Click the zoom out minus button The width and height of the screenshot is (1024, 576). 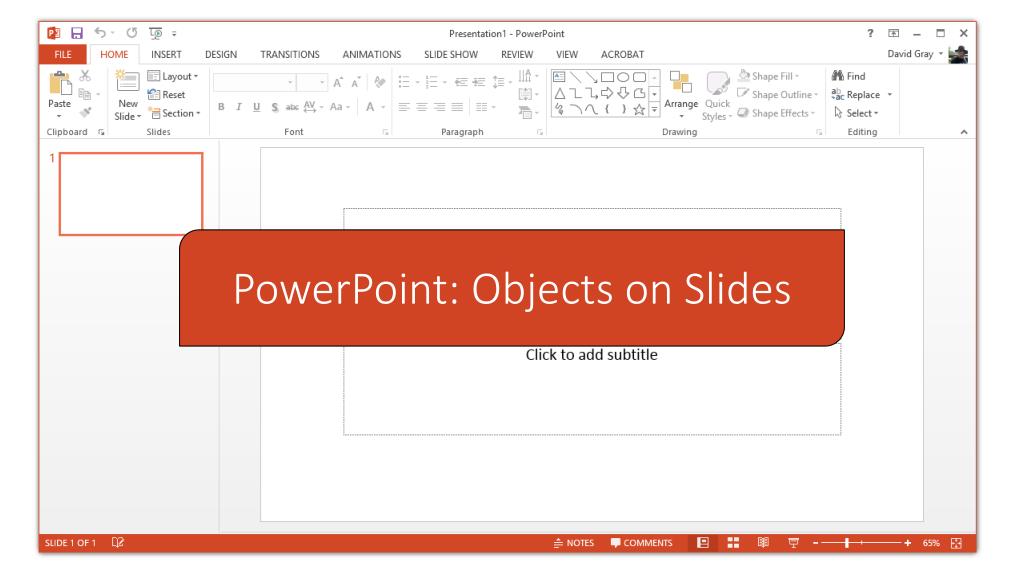pos(815,543)
